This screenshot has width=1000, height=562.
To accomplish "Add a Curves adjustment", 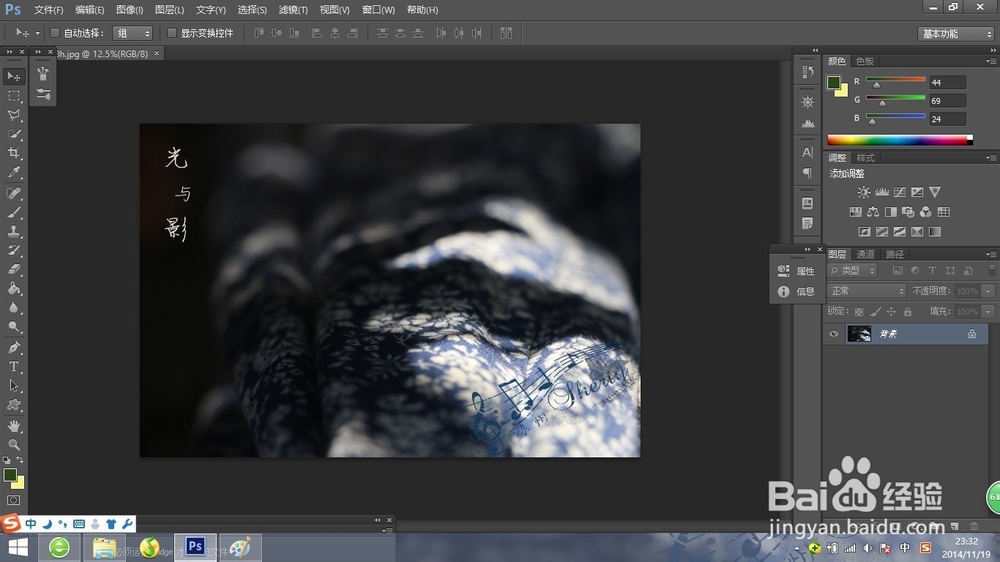I will point(899,192).
